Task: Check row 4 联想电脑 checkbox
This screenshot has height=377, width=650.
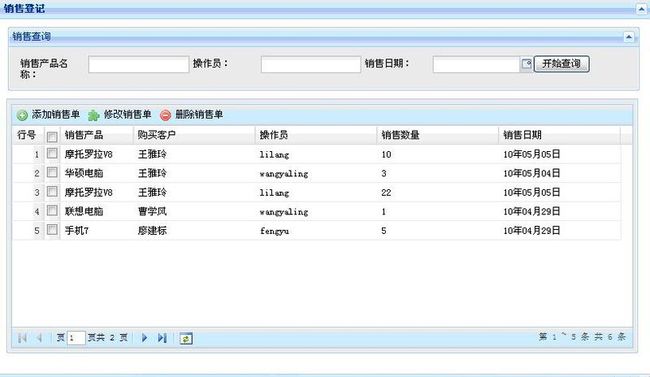Action: click(x=52, y=210)
